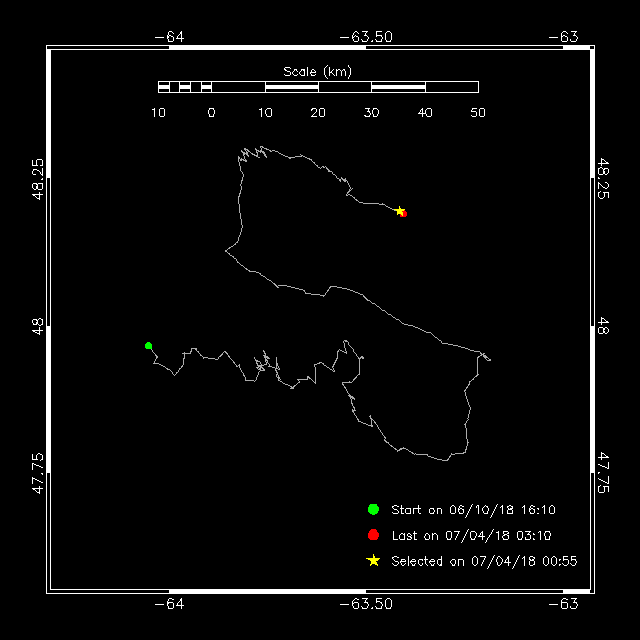Click the '0' label under scale bar
Image resolution: width=640 pixels, height=640 pixels.
(x=211, y=113)
